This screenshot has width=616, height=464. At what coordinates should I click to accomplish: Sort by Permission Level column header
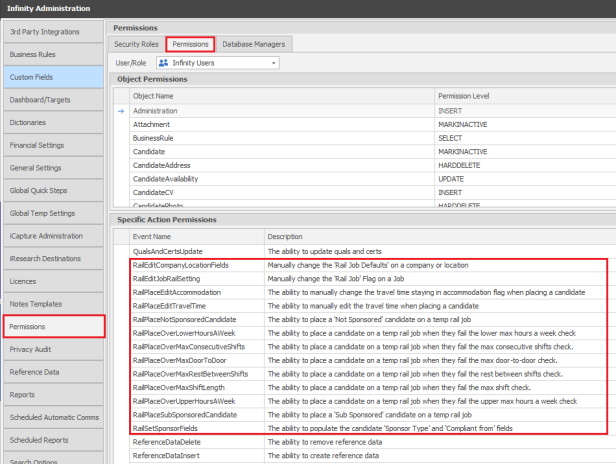coord(525,96)
